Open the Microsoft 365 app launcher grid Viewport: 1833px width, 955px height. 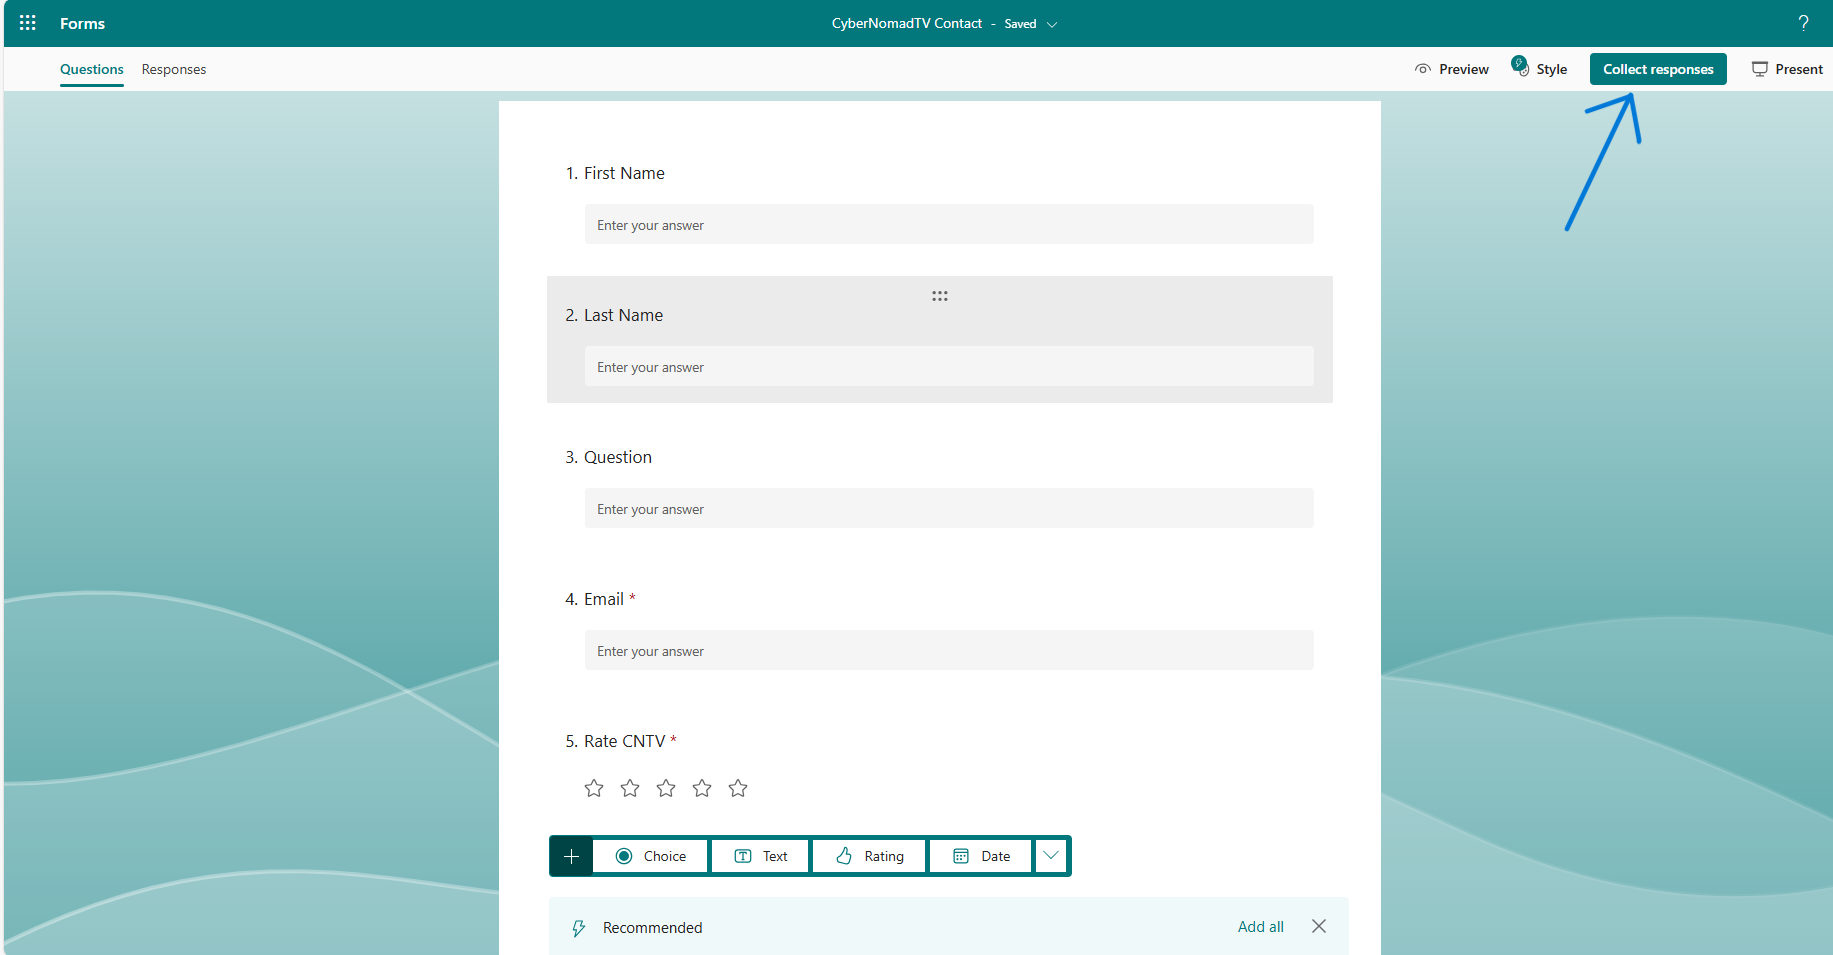tap(27, 22)
